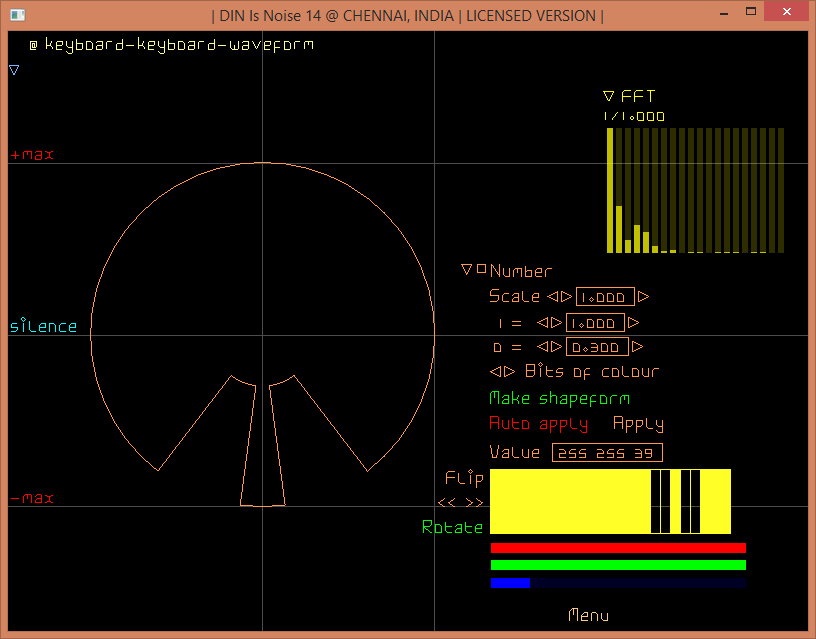Shift bit pattern left with << button
Screen dimensions: 816x639
coord(447,503)
